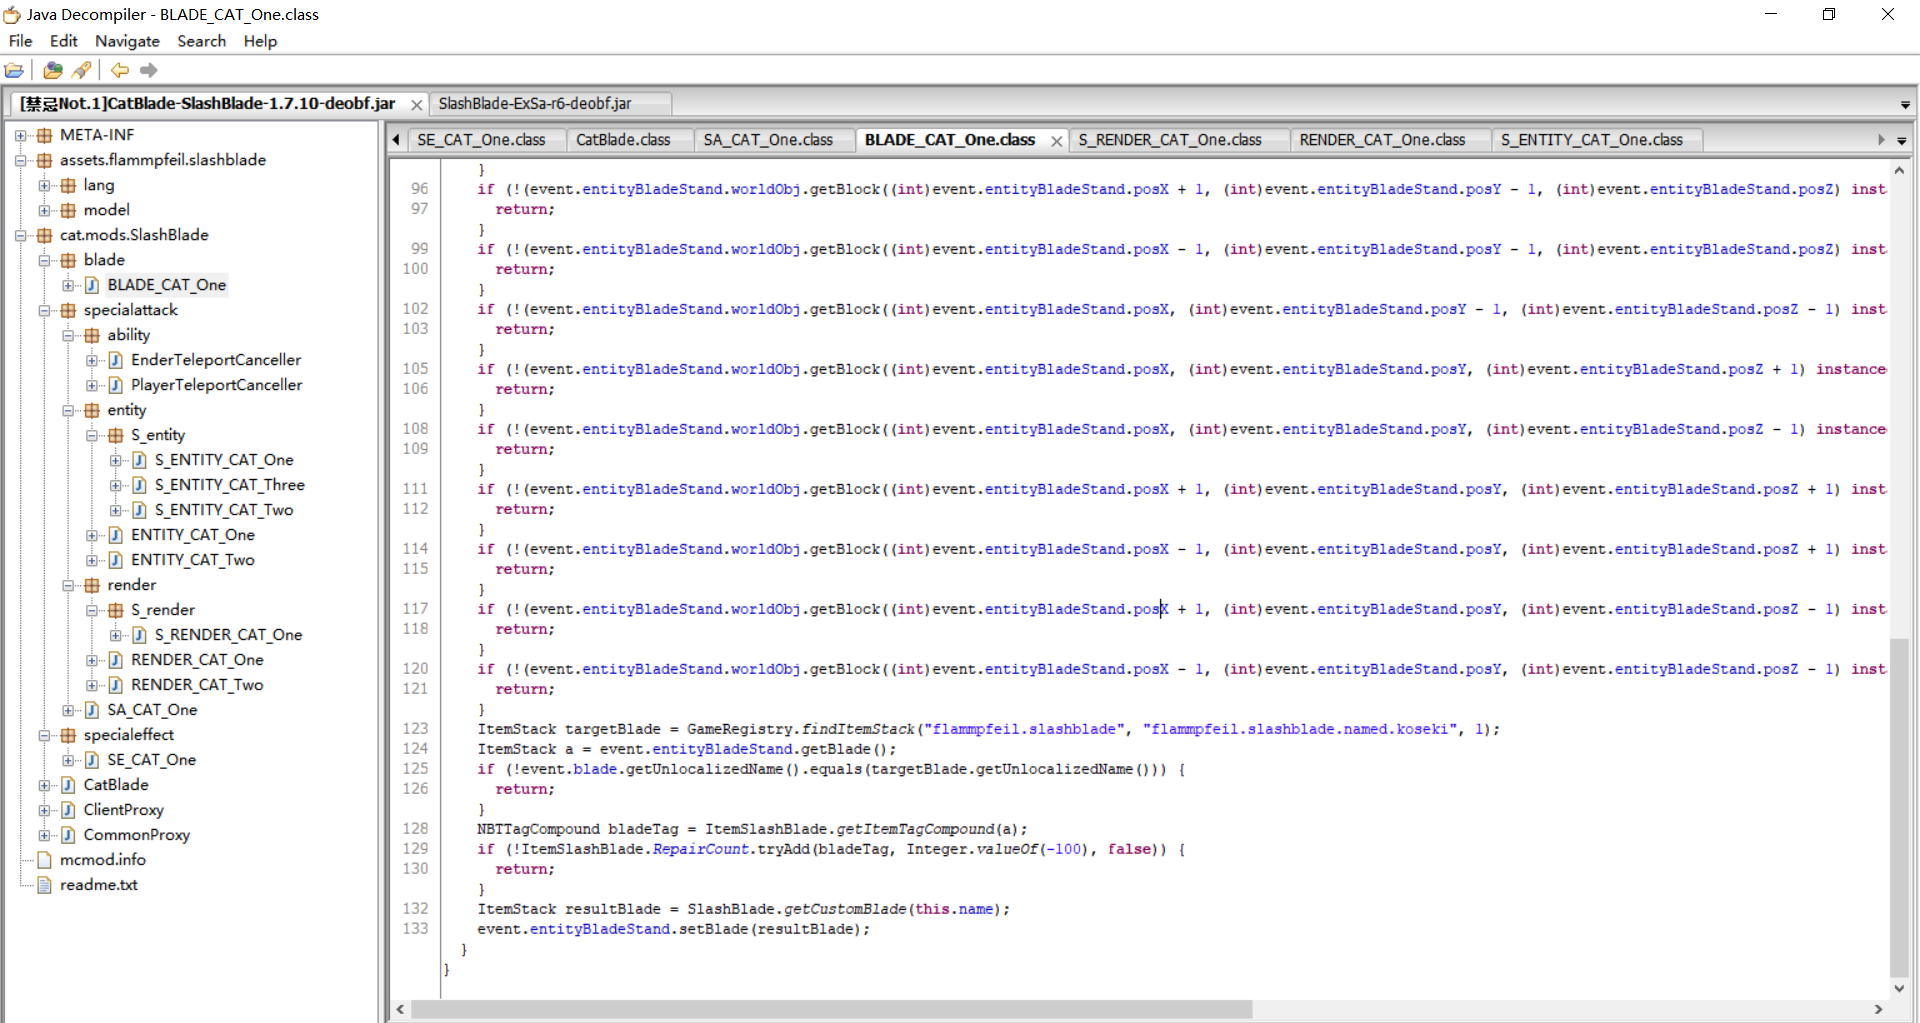This screenshot has width=1920, height=1023.
Task: Switch to SlashBlade-ExSa-r6-deobf.jar tab
Action: 535,104
